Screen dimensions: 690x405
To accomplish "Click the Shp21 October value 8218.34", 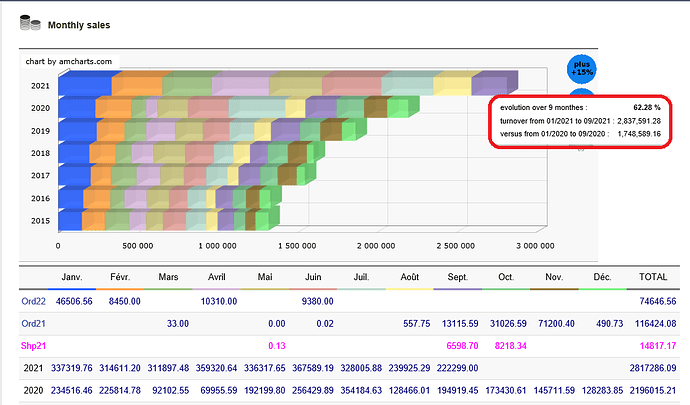I will (510, 346).
